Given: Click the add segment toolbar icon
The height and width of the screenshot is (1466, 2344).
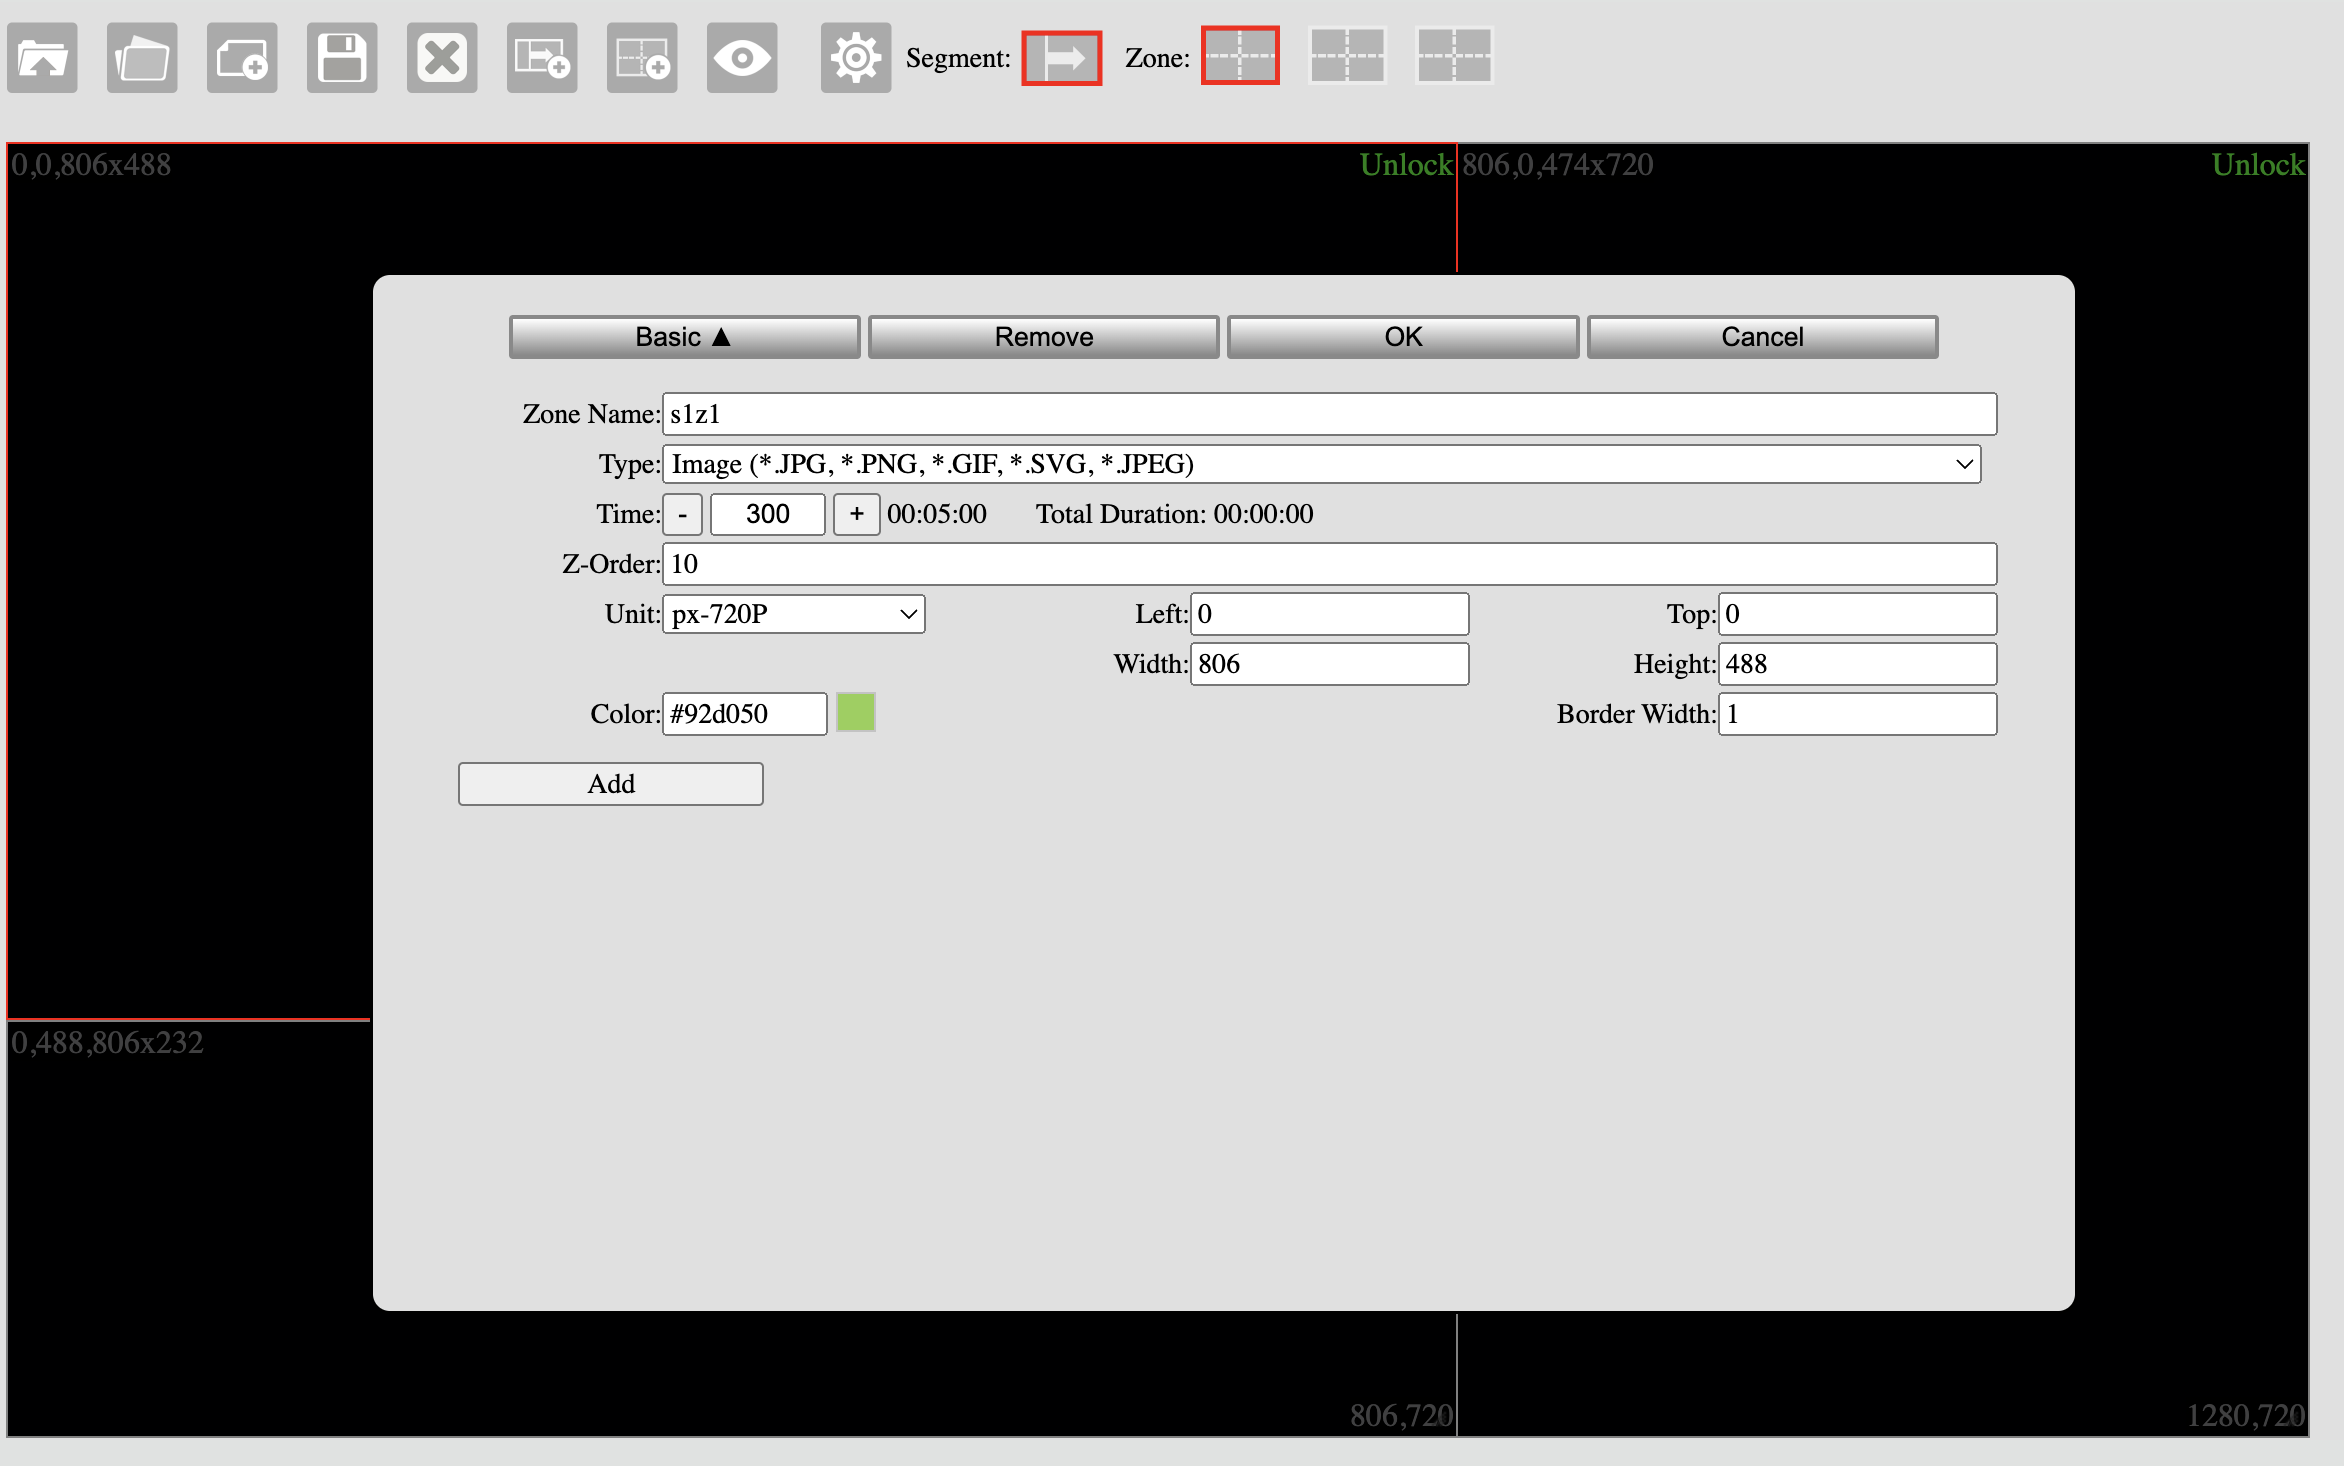Looking at the screenshot, I should click(542, 58).
